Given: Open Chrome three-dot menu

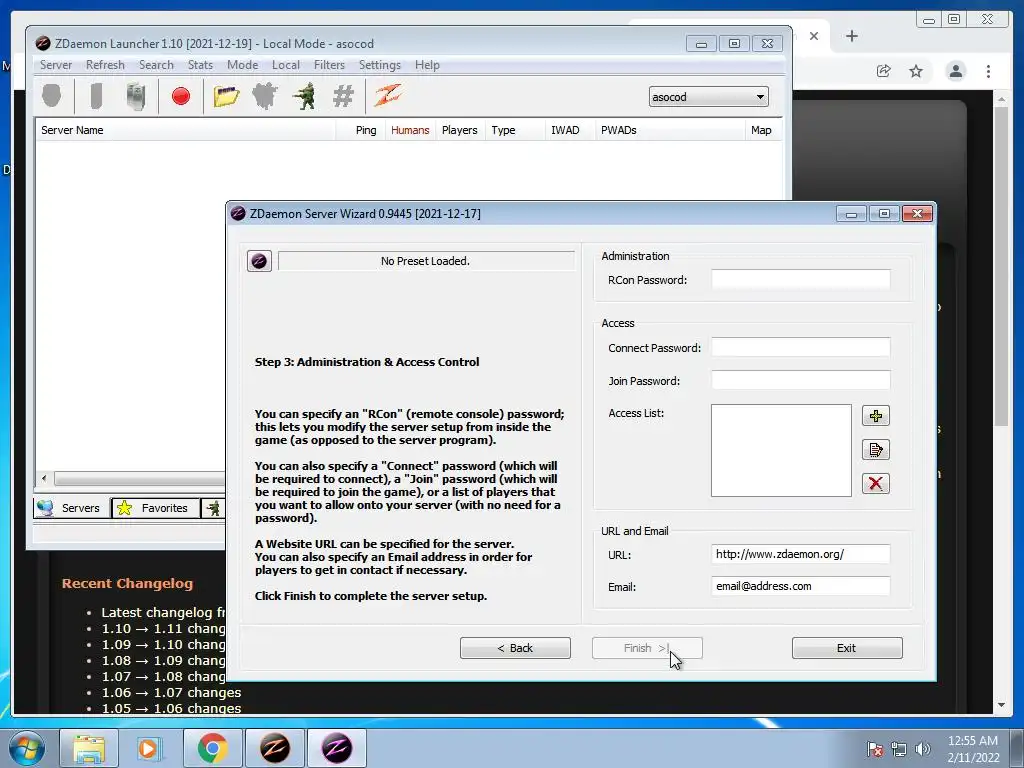Looking at the screenshot, I should click(x=988, y=71).
